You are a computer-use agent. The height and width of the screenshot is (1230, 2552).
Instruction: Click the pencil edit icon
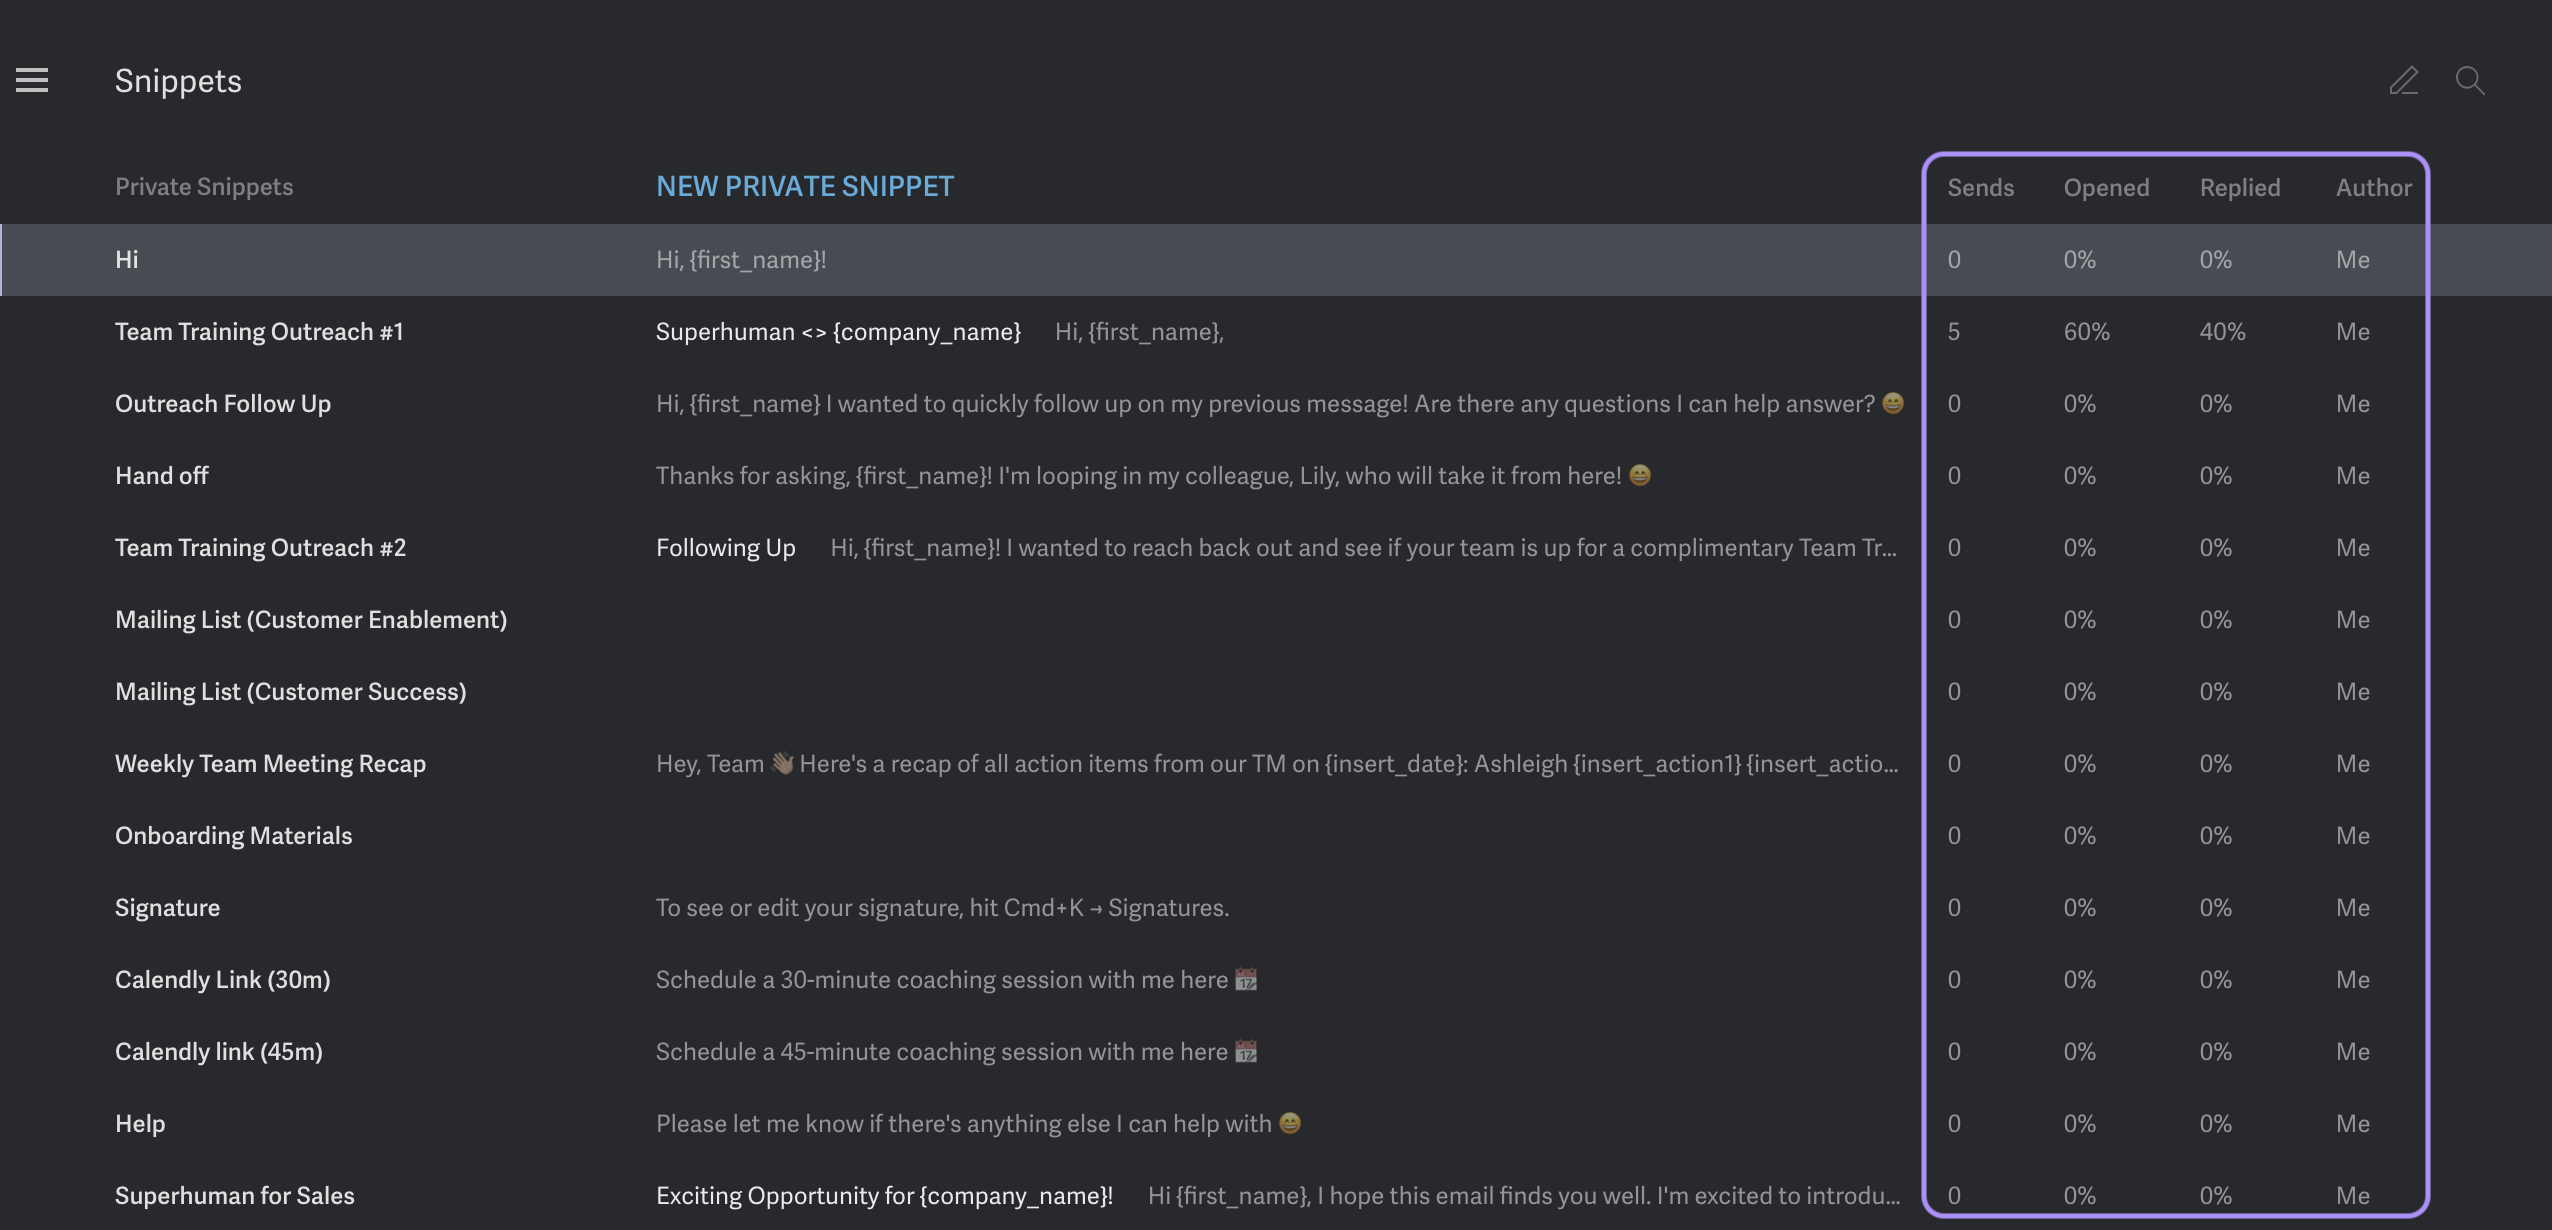tap(2404, 80)
